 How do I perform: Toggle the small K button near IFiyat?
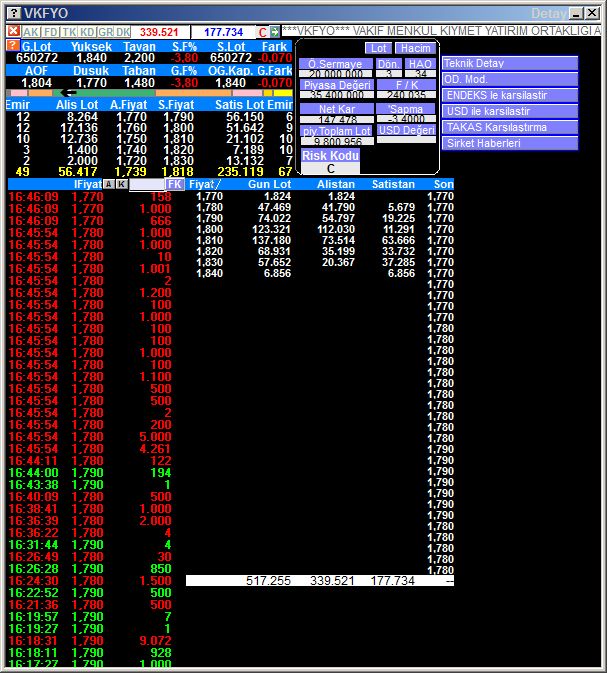click(121, 184)
